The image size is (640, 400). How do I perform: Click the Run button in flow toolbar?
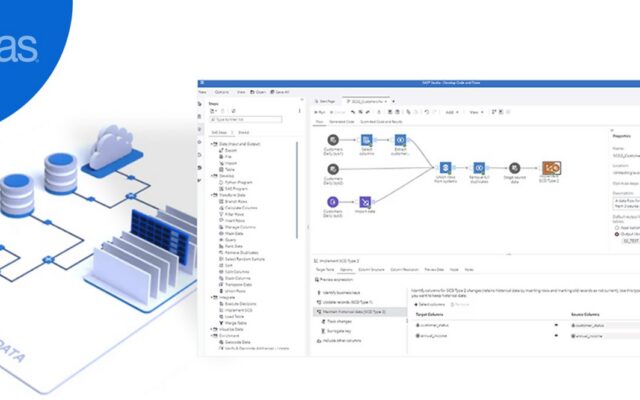pyautogui.click(x=320, y=112)
